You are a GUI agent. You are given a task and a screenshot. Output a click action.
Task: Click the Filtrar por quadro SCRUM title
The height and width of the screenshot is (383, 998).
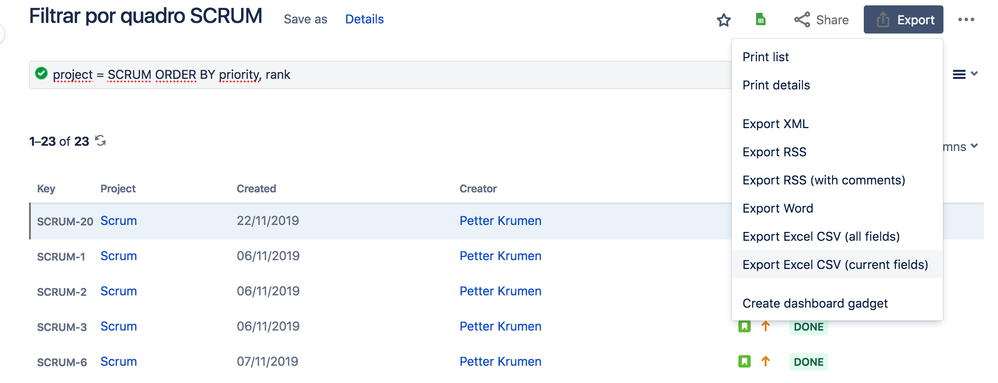146,17
